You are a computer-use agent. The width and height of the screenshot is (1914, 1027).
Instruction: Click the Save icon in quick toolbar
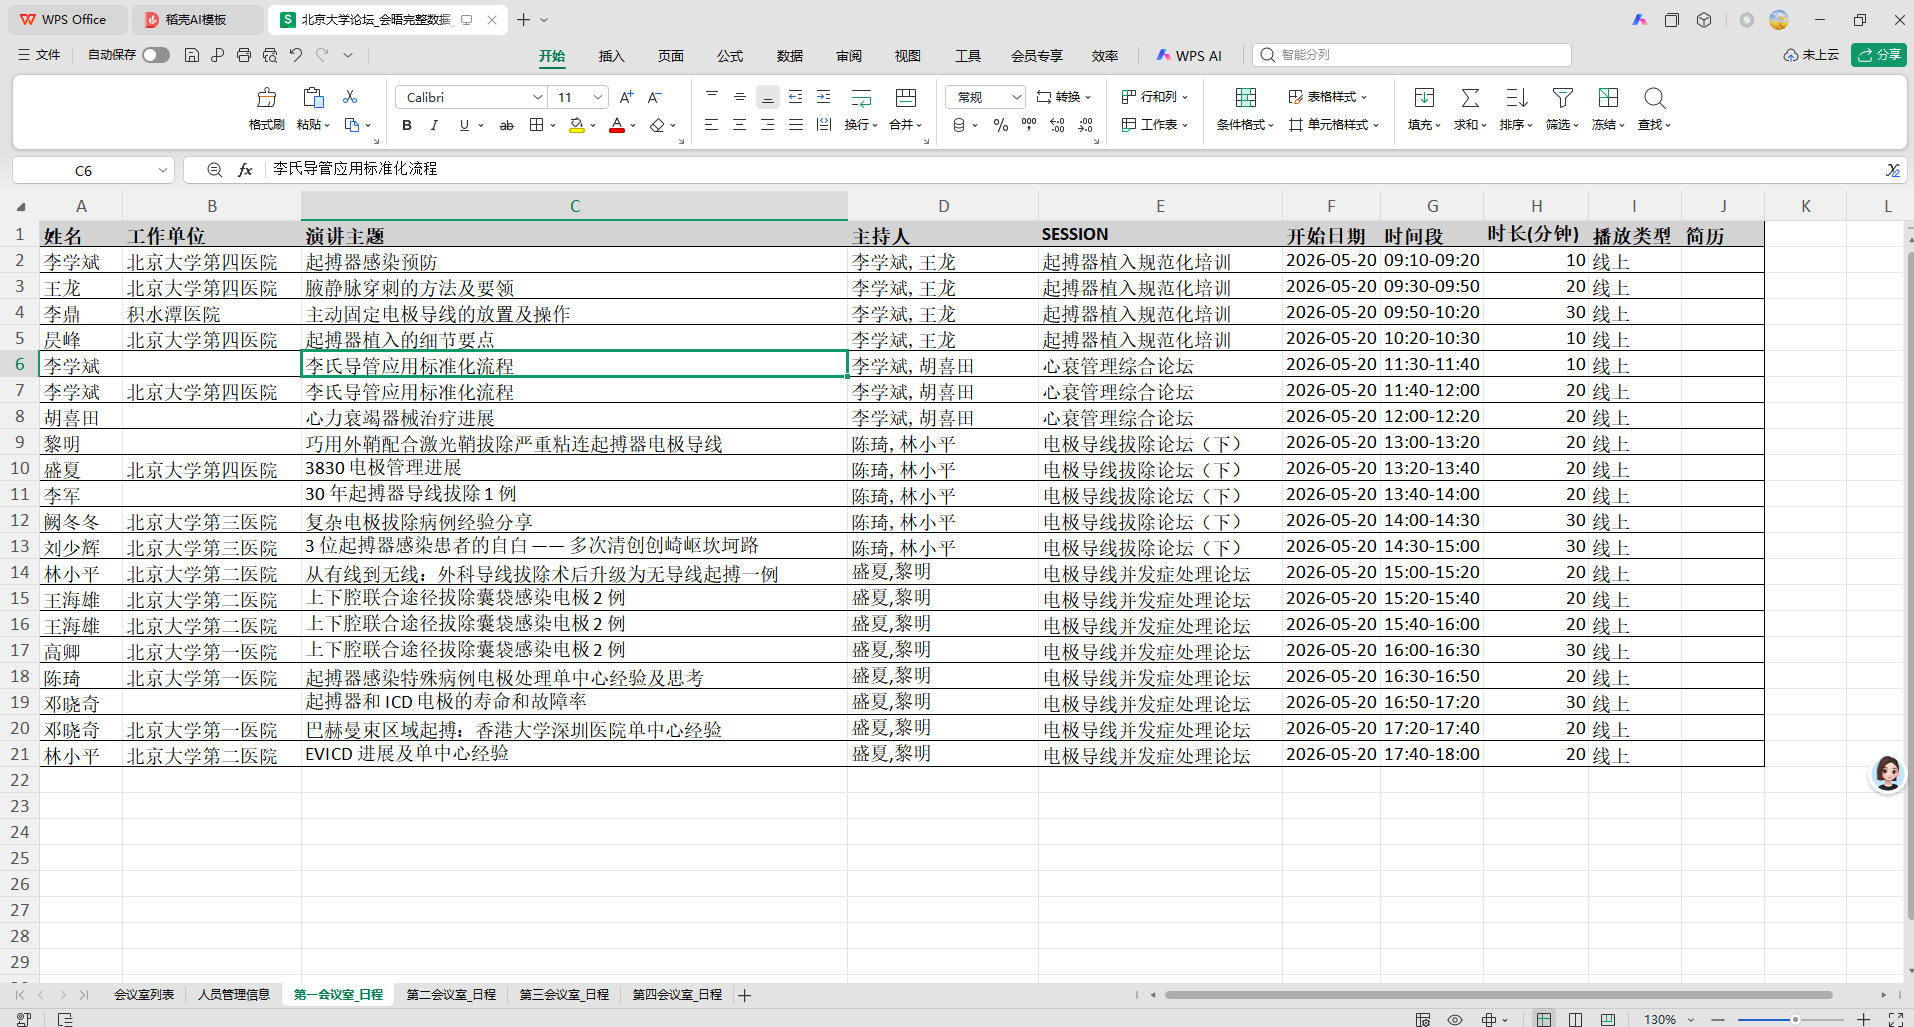tap(192, 55)
